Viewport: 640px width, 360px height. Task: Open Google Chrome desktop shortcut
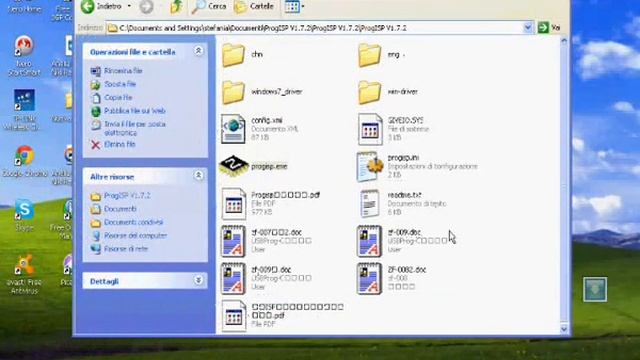click(24, 161)
